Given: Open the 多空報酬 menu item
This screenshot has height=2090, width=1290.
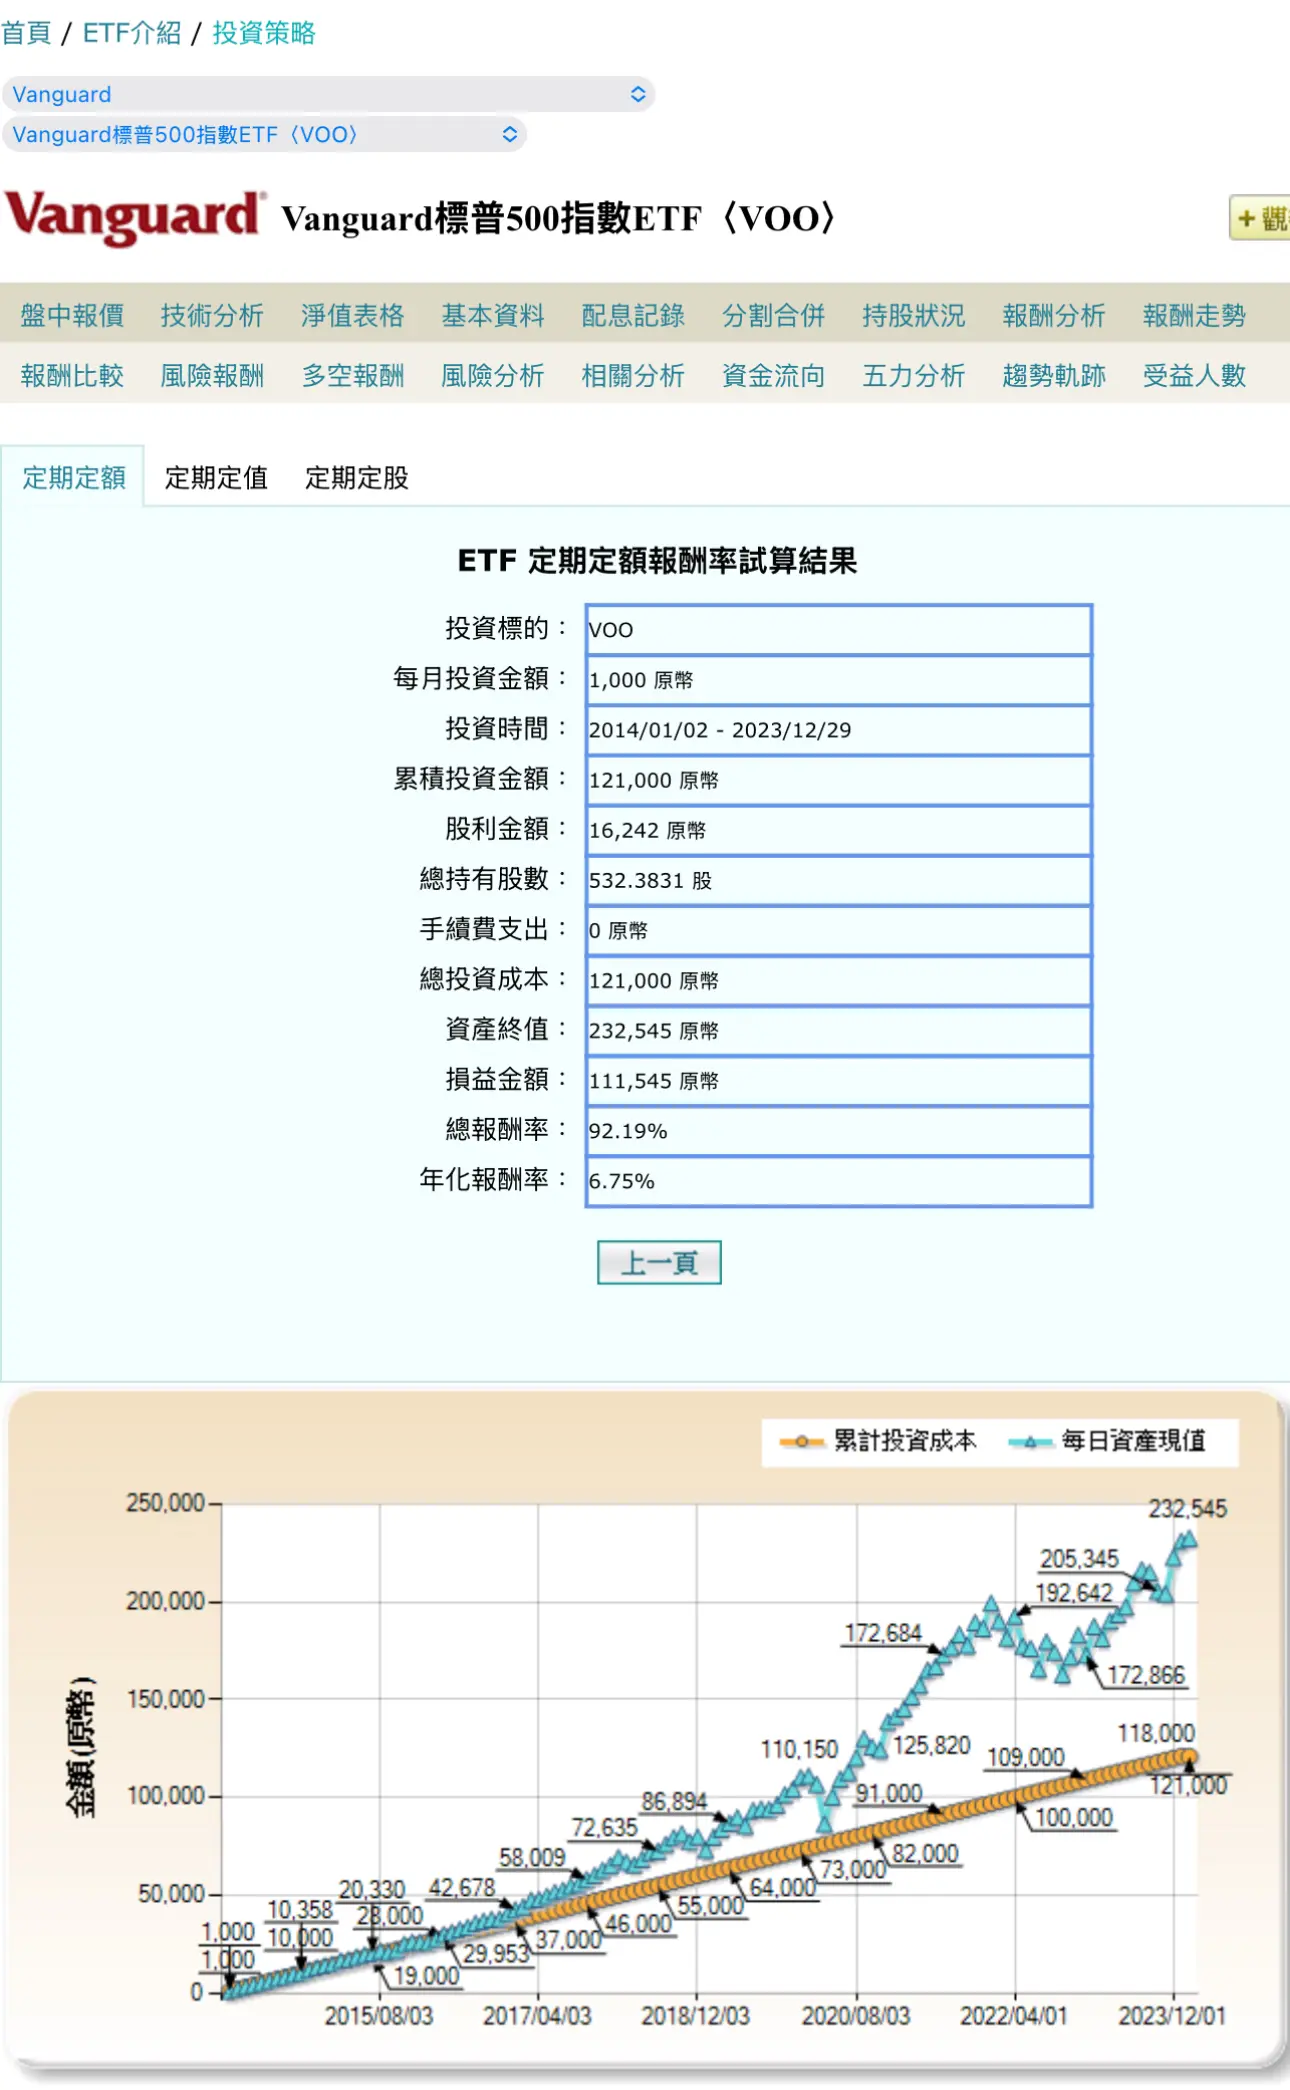Looking at the screenshot, I should (x=353, y=376).
